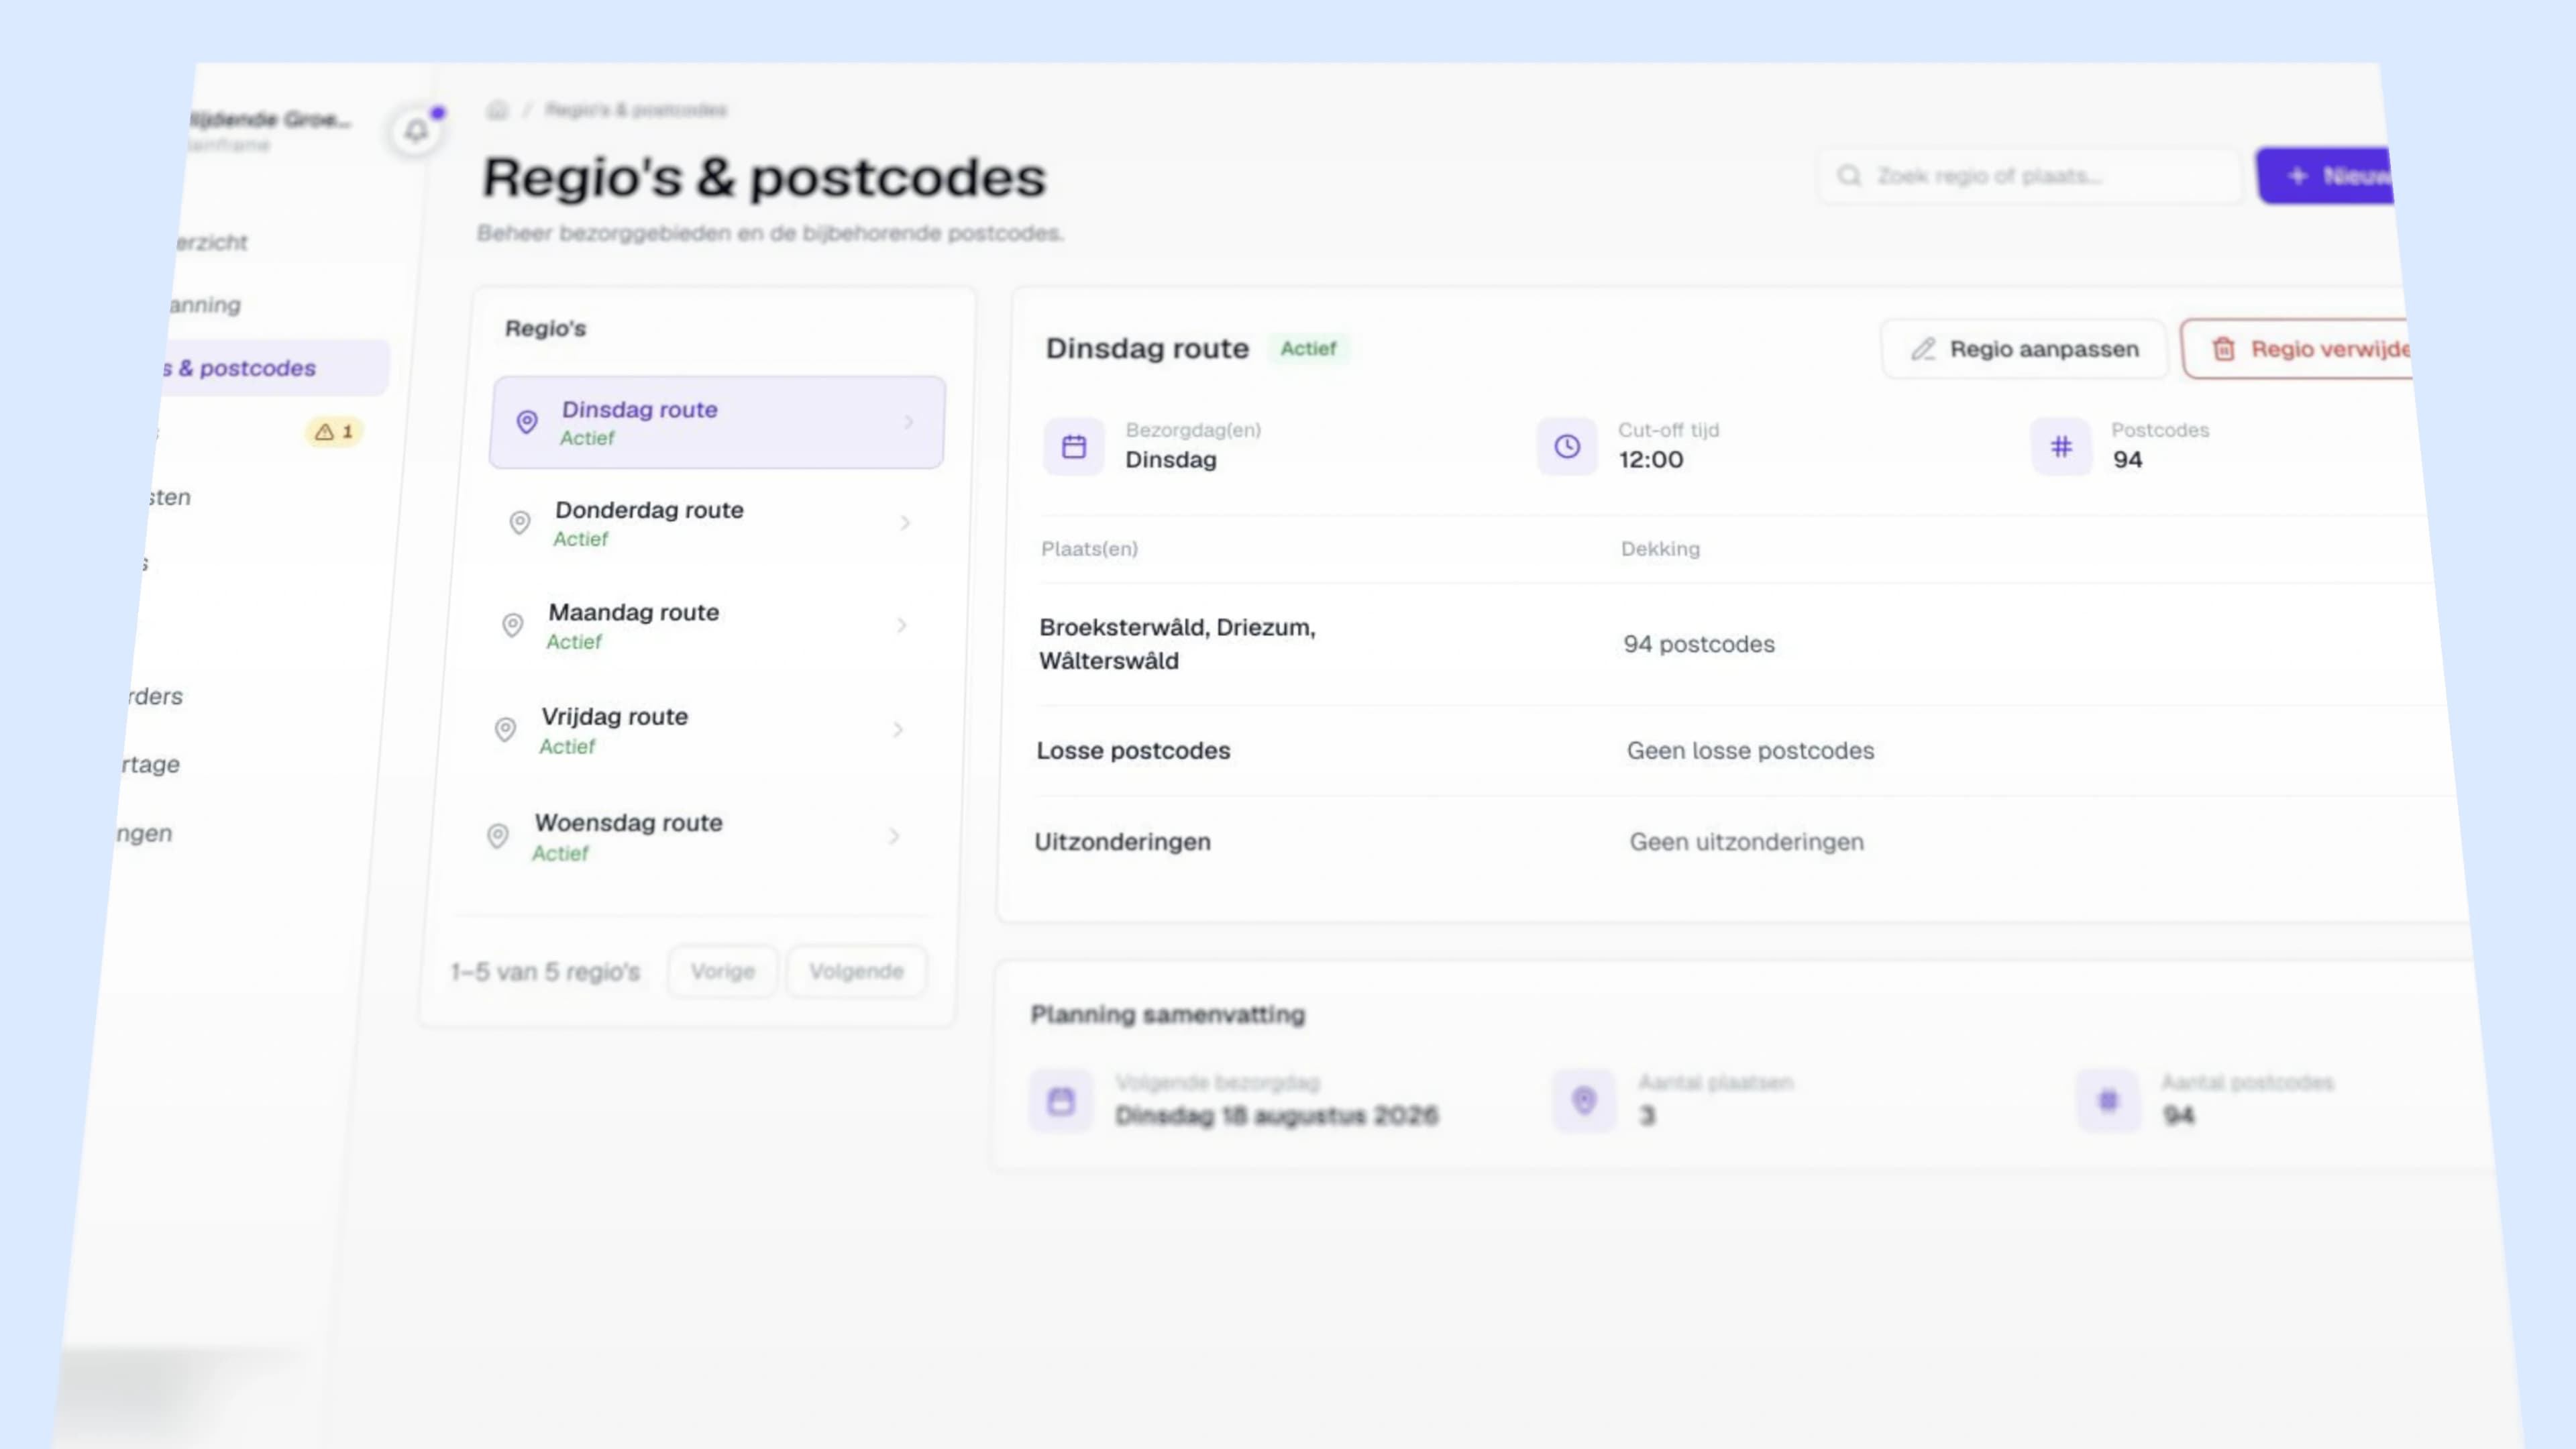The image size is (2576, 1449).
Task: Click the Vrijdag route pin icon
Action: point(505,729)
